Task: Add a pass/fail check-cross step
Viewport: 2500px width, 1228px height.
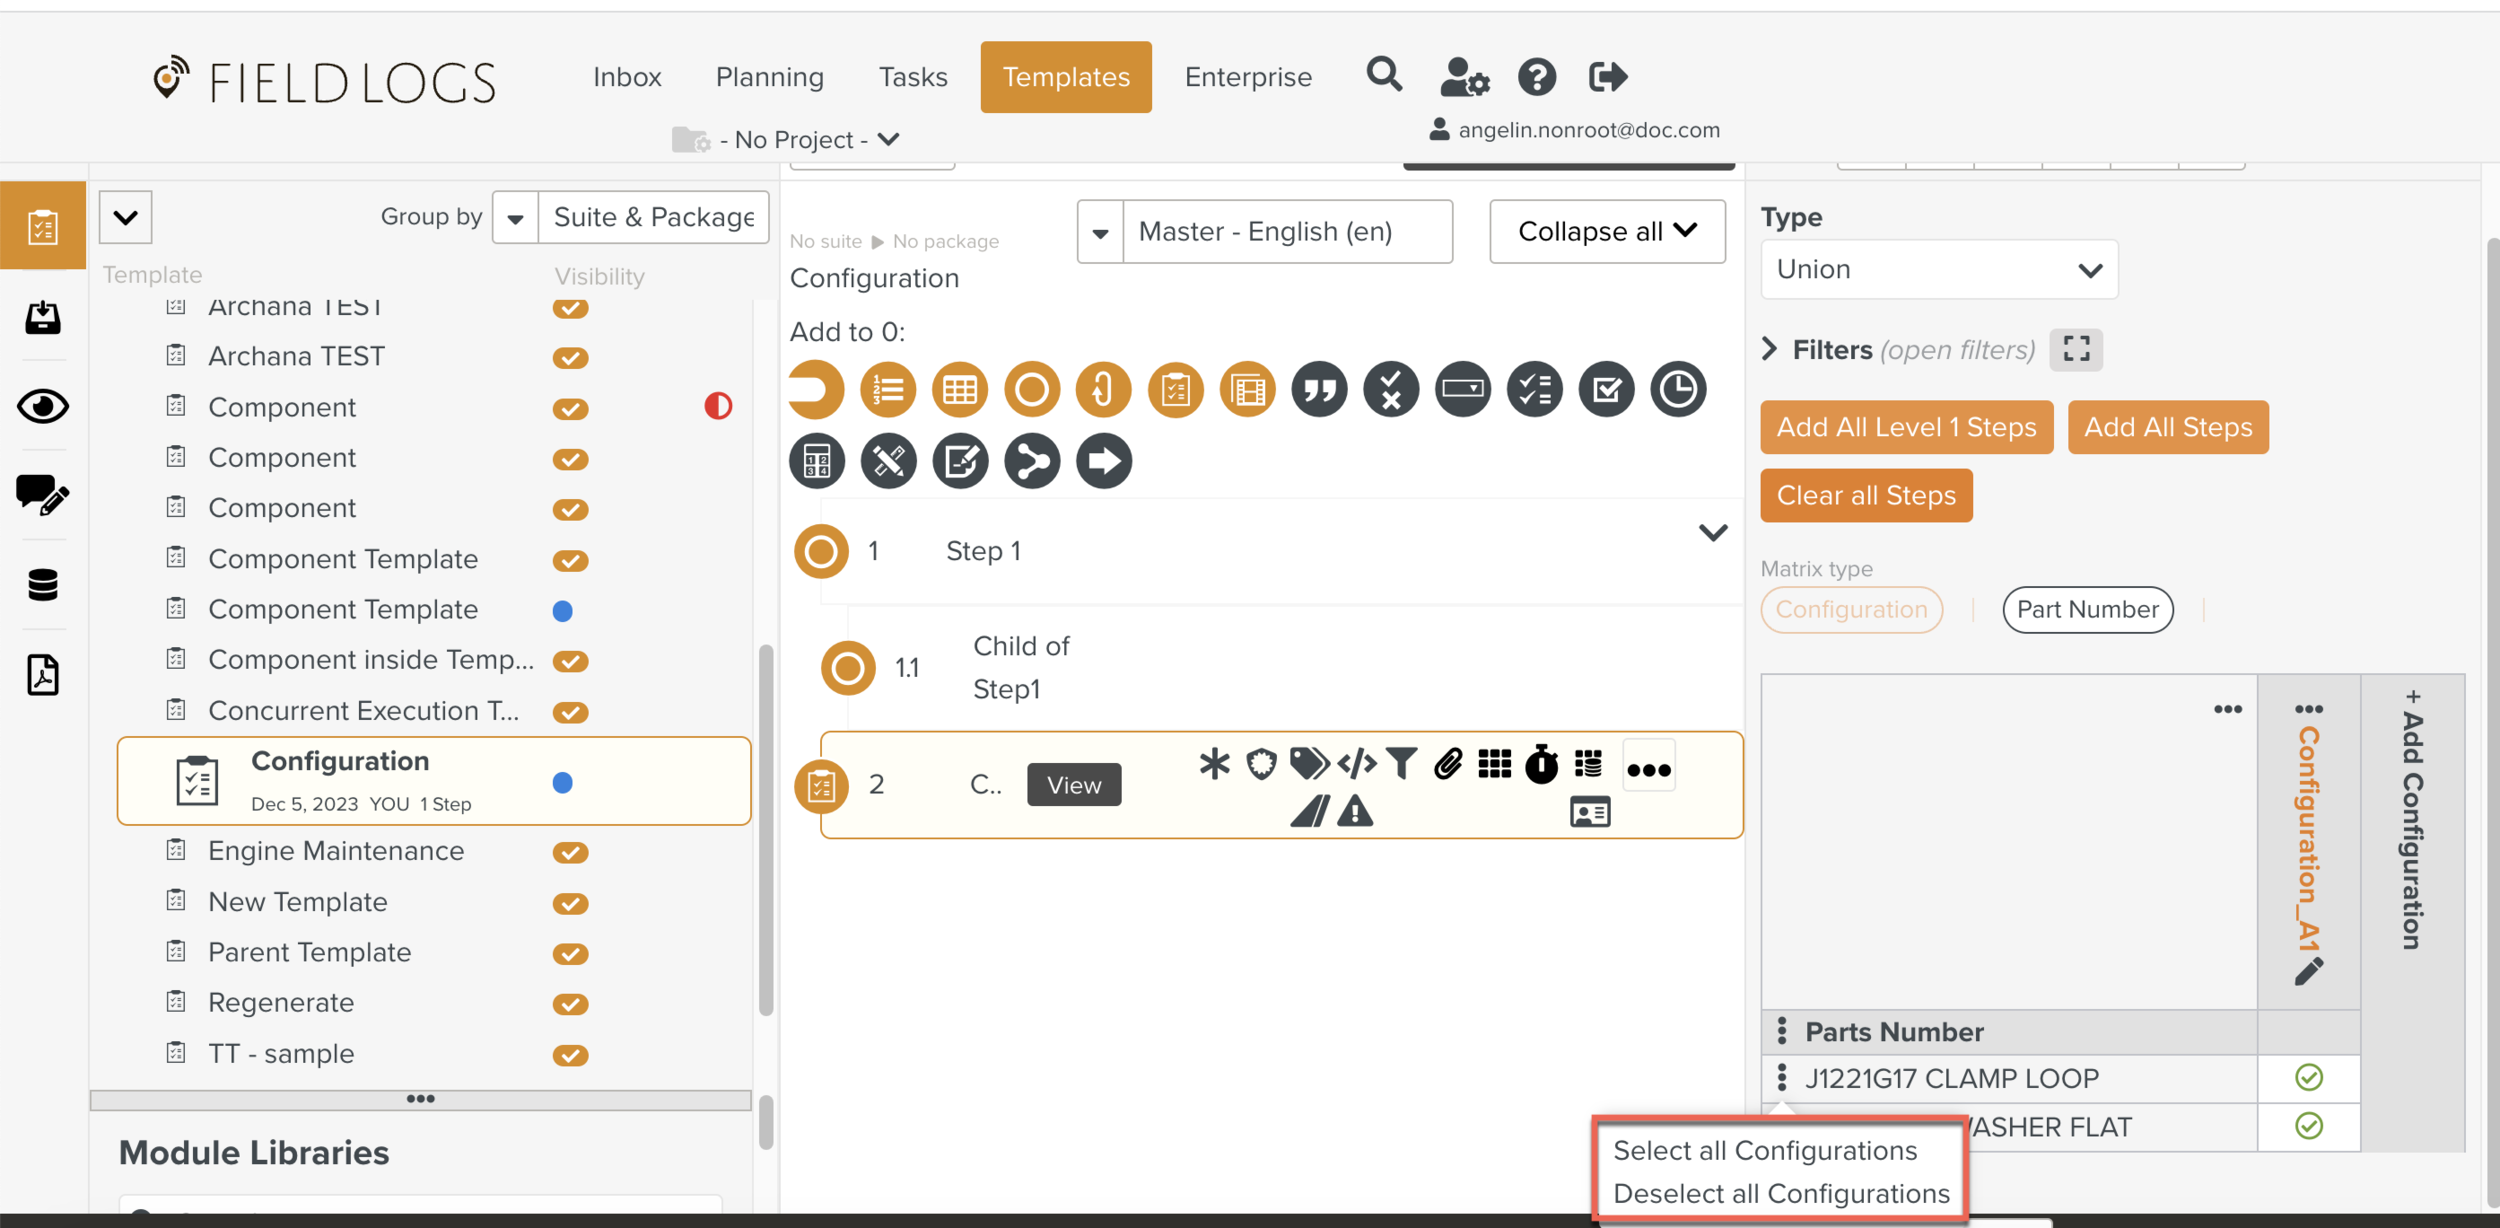Action: click(1391, 389)
